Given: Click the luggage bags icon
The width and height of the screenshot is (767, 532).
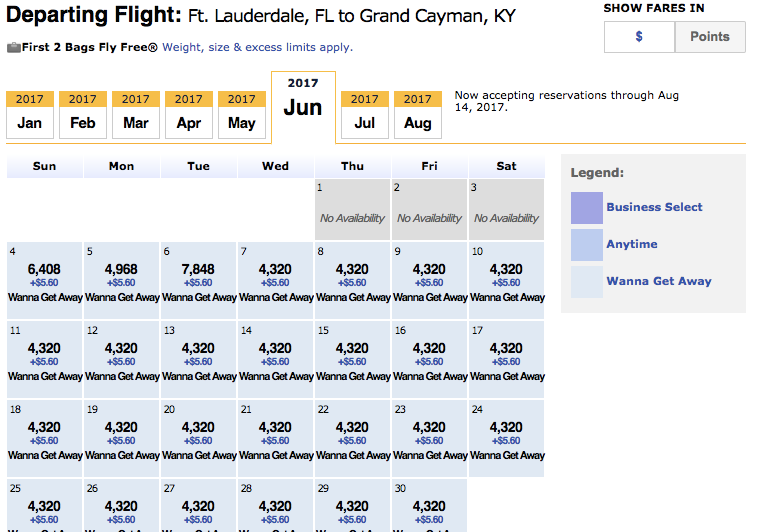Looking at the screenshot, I should click(14, 47).
